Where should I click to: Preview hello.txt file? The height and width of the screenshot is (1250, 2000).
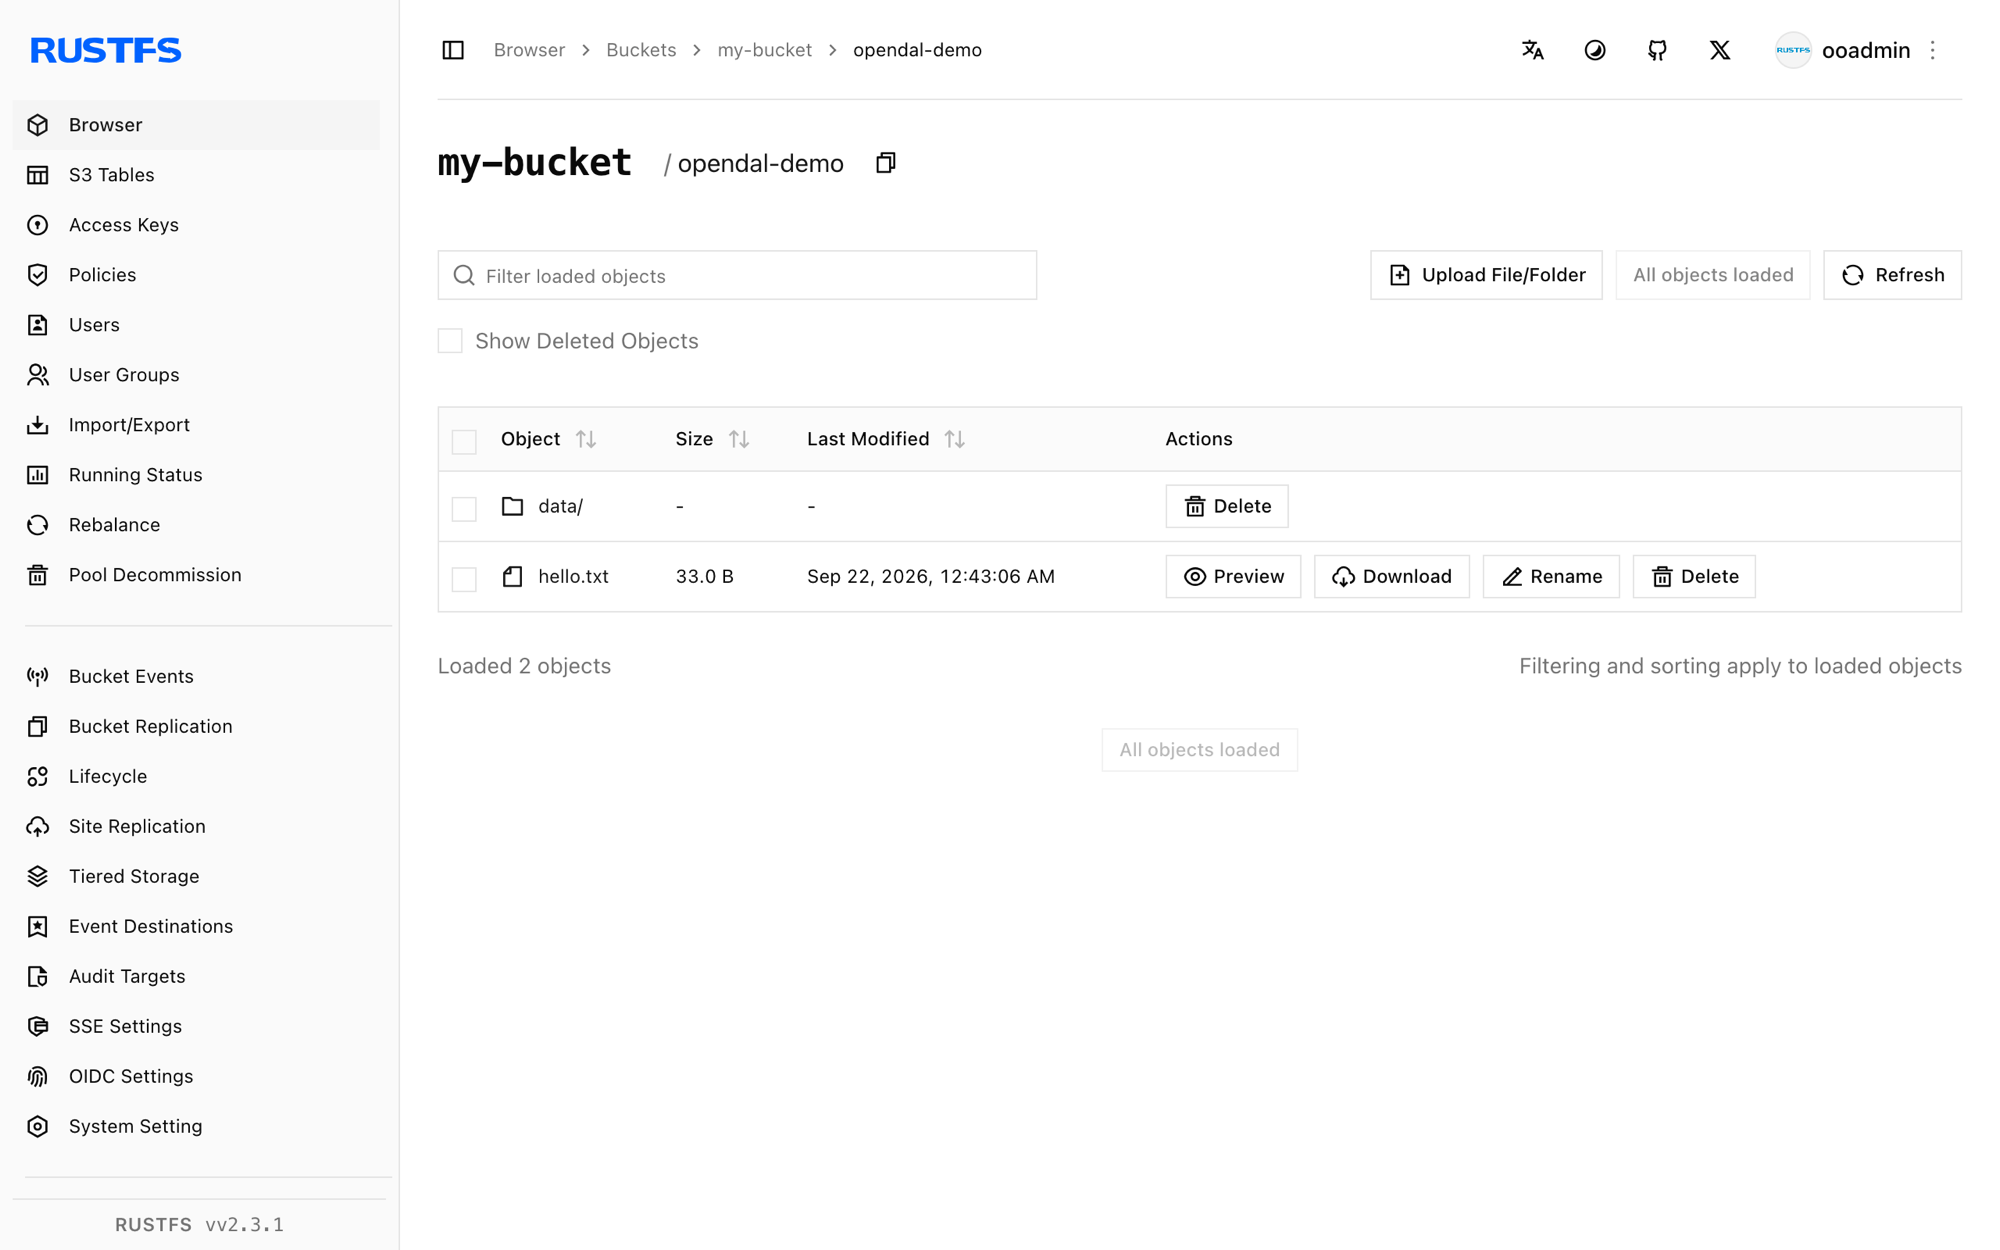pos(1233,576)
